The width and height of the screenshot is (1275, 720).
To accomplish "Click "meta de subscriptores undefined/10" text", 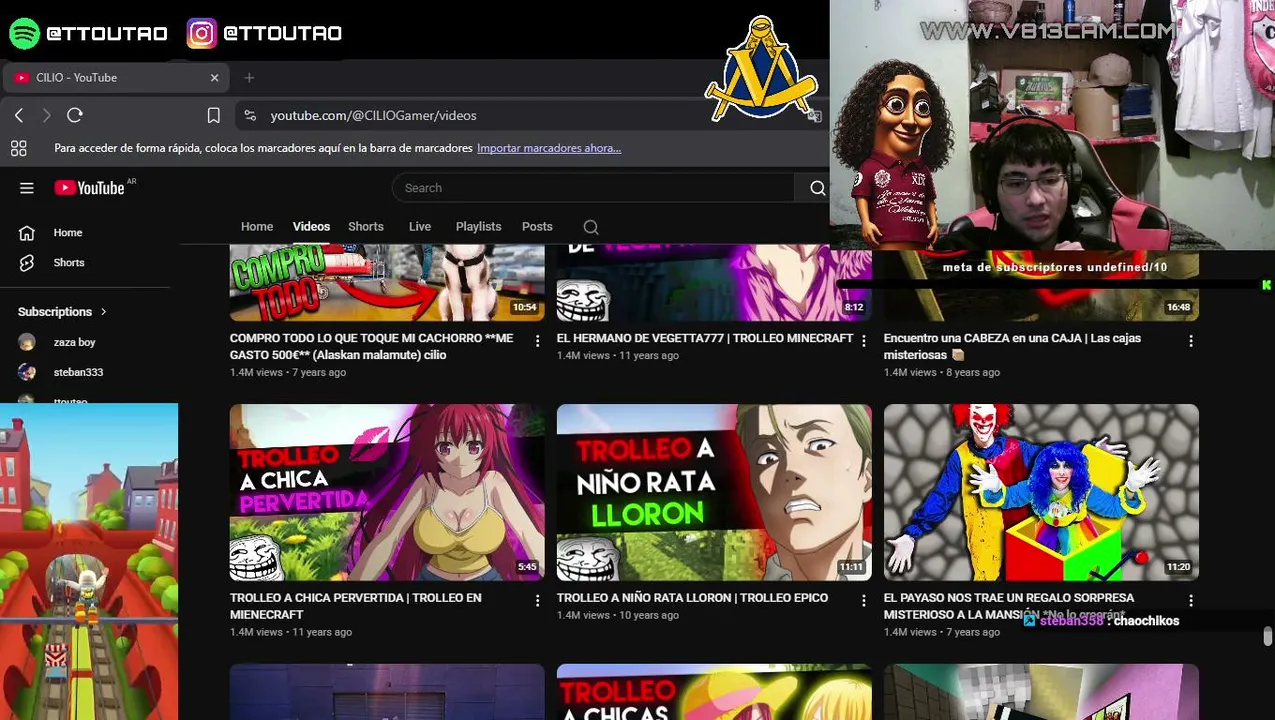I will pyautogui.click(x=1055, y=267).
